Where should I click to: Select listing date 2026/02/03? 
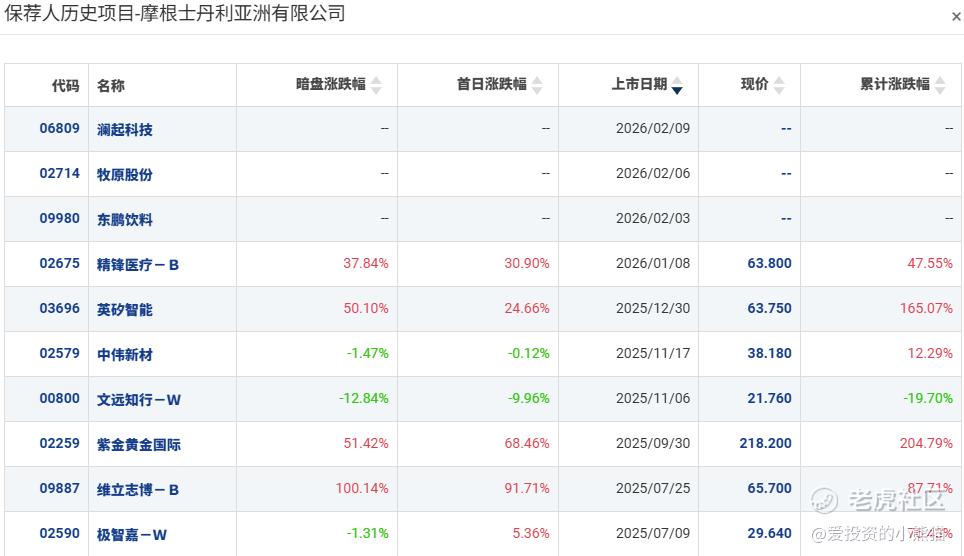[x=653, y=218]
